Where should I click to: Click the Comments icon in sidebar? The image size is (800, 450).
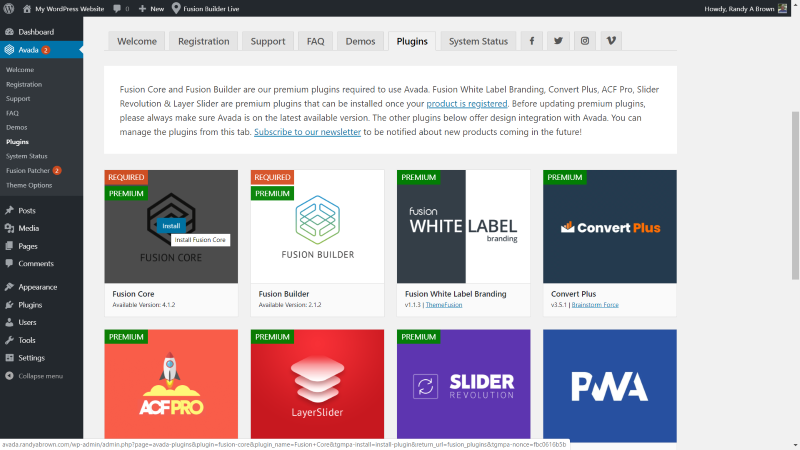pos(9,263)
